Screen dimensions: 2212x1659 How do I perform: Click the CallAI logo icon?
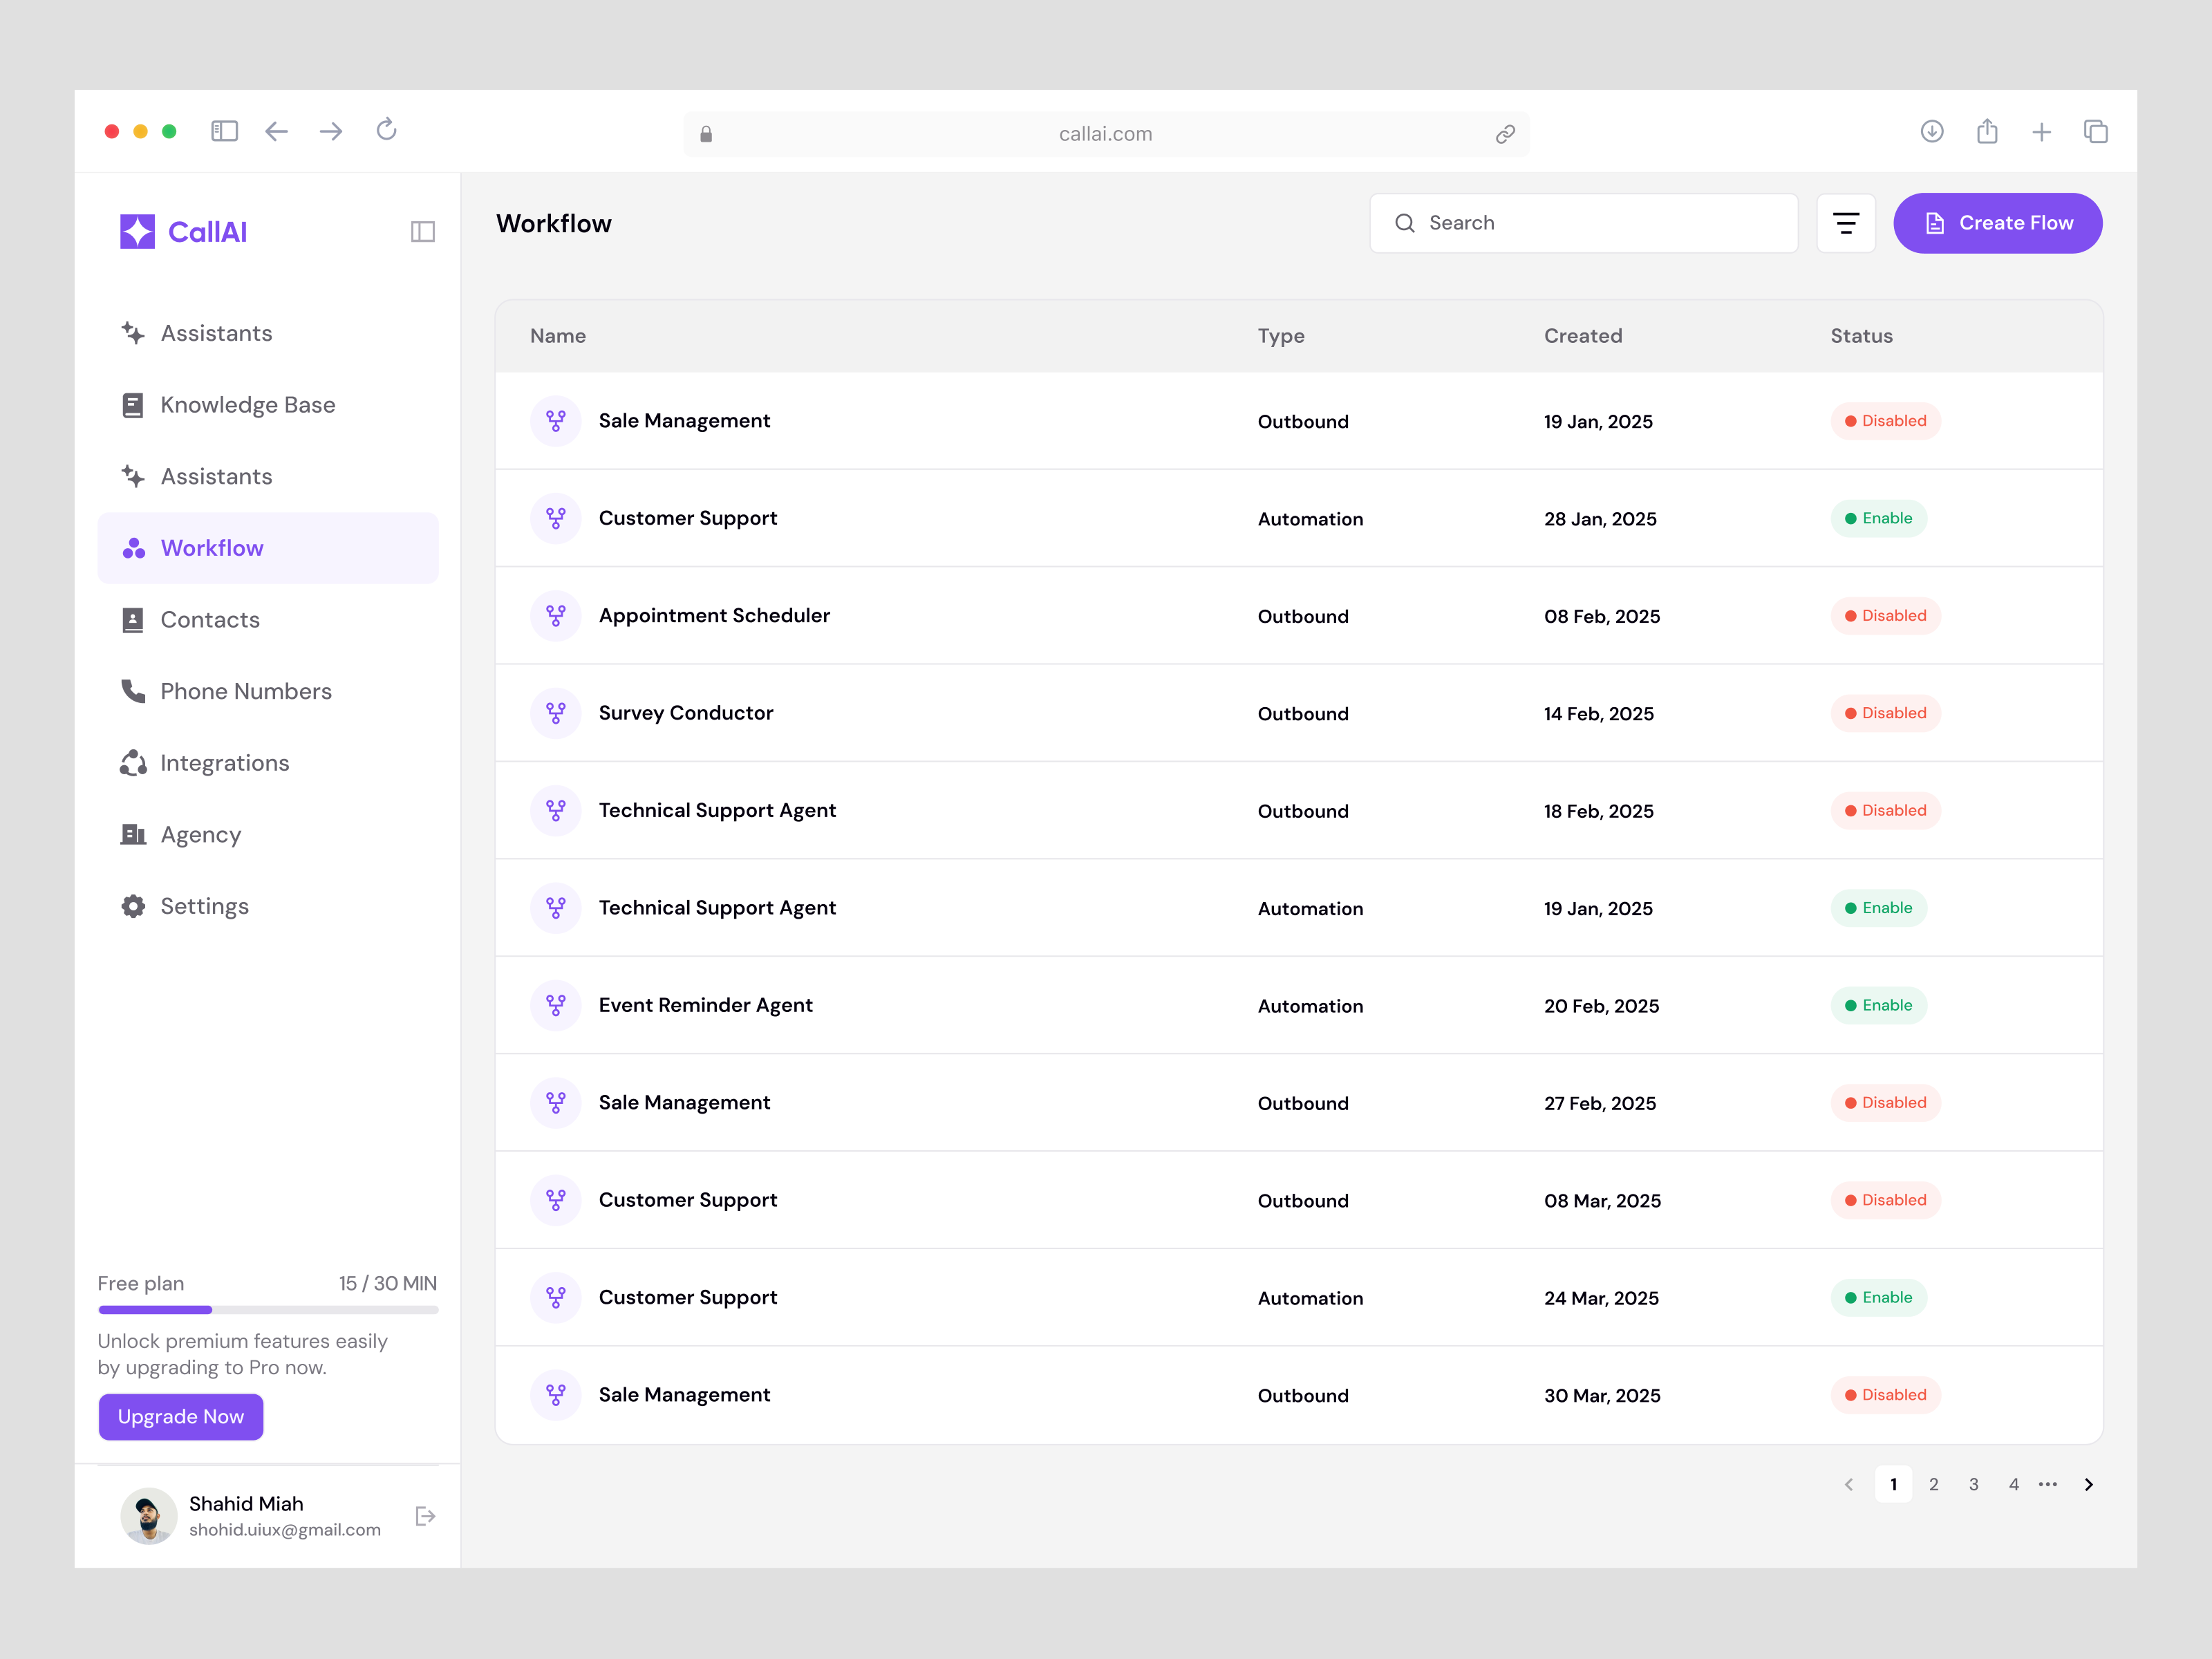(x=137, y=231)
